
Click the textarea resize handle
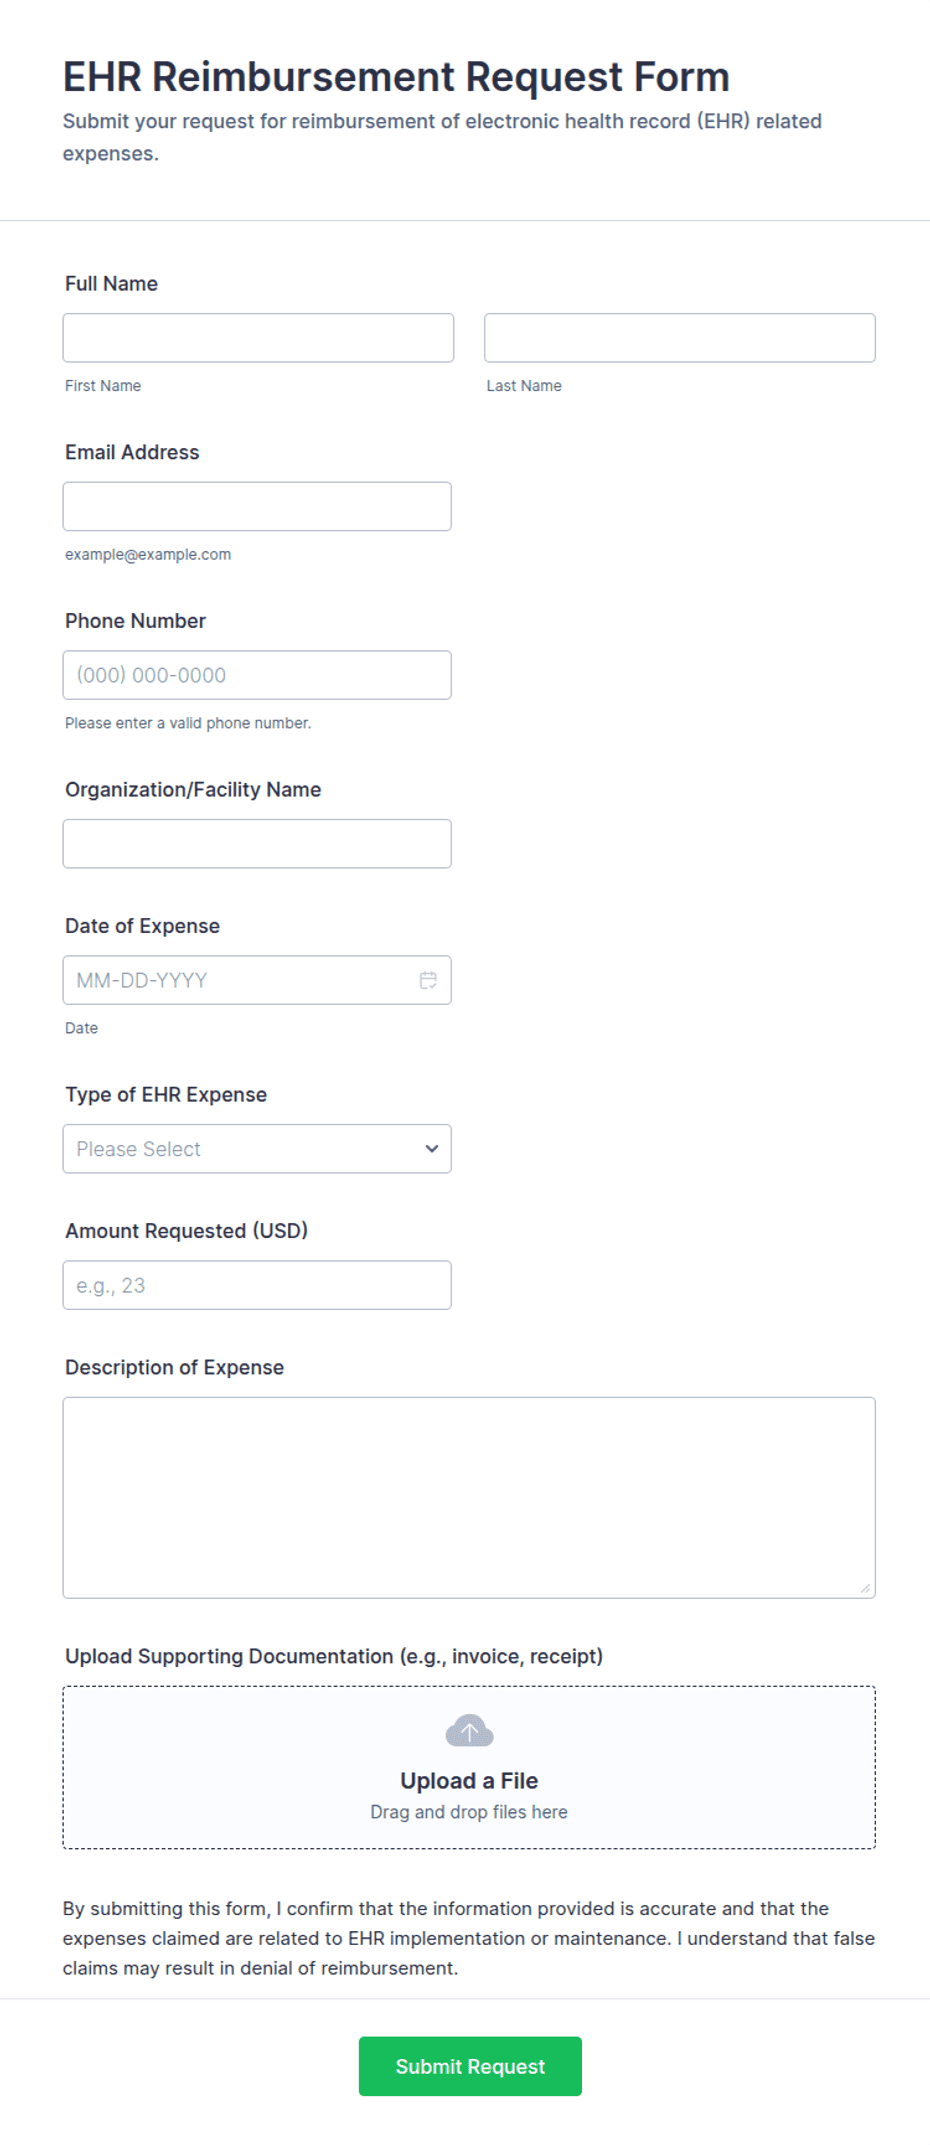tap(865, 1588)
